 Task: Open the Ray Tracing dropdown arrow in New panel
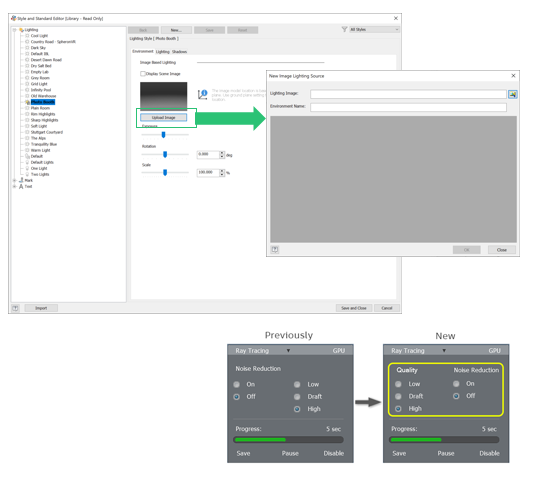coord(444,350)
